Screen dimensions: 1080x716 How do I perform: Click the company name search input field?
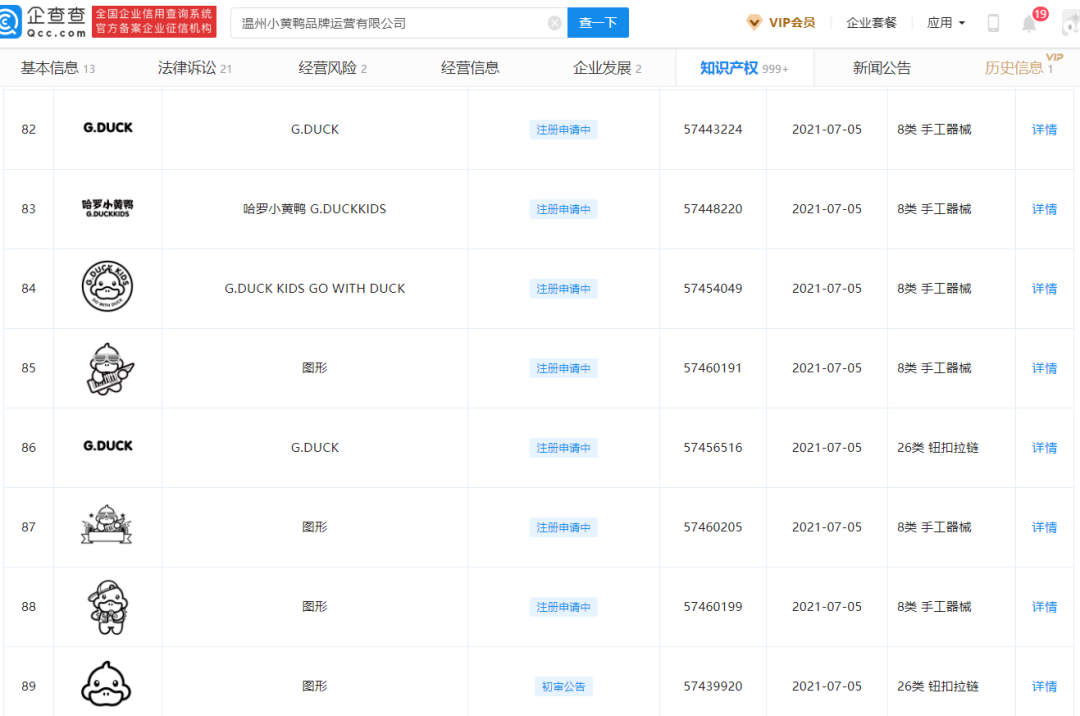coord(390,22)
